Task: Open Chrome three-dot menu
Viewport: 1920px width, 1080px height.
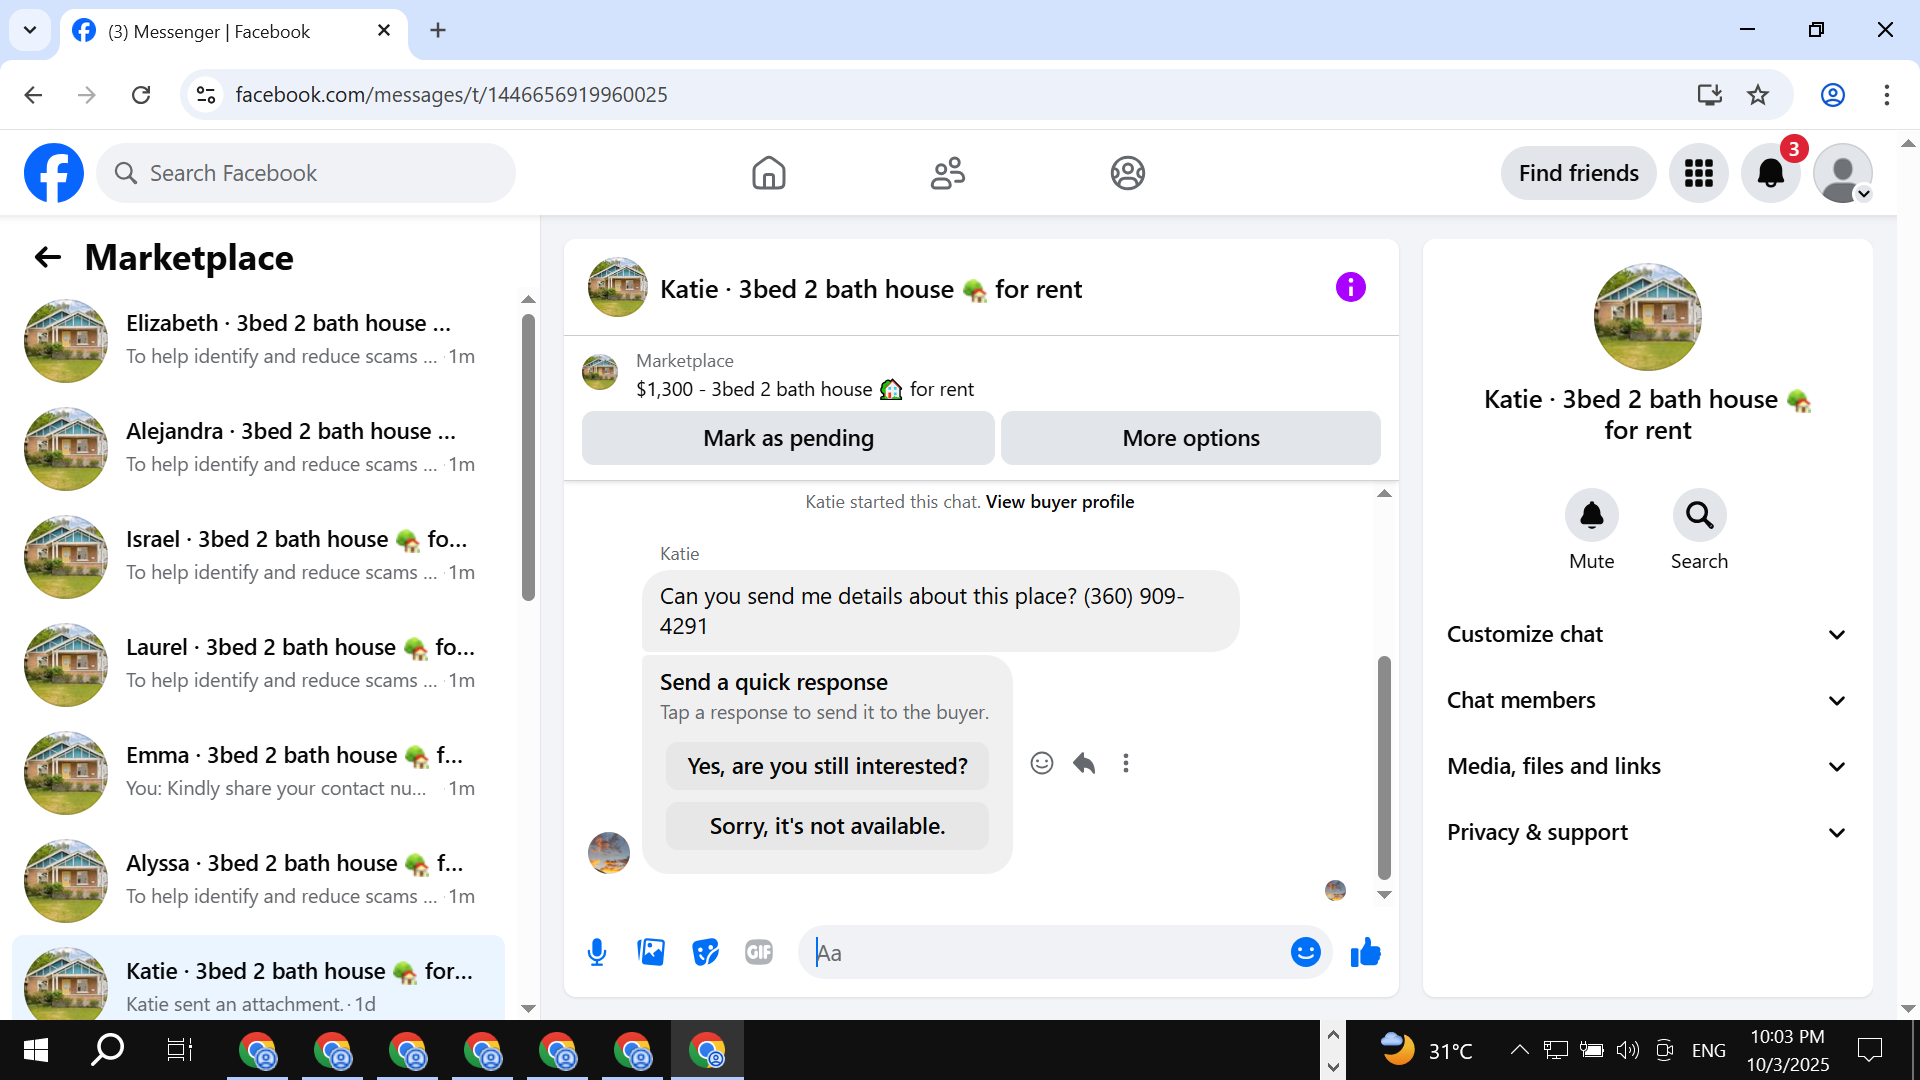Action: coord(1887,95)
